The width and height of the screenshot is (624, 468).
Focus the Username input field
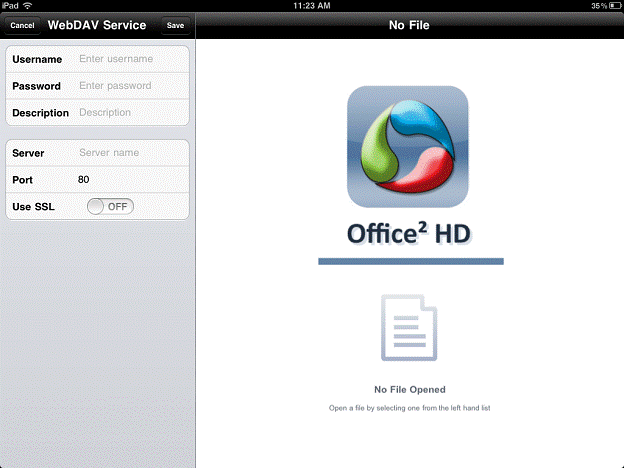coord(133,59)
